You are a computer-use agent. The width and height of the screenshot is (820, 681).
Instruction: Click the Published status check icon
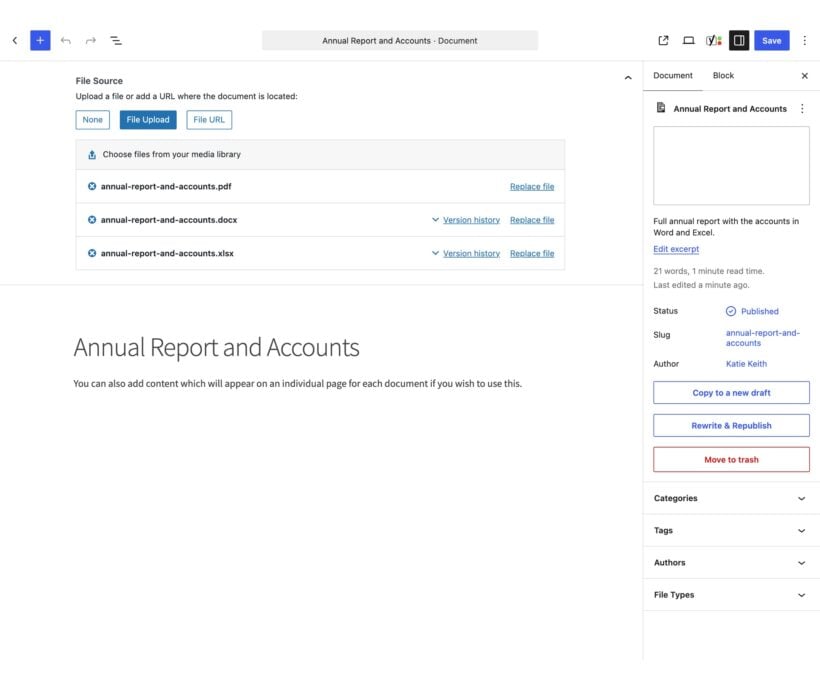point(731,311)
